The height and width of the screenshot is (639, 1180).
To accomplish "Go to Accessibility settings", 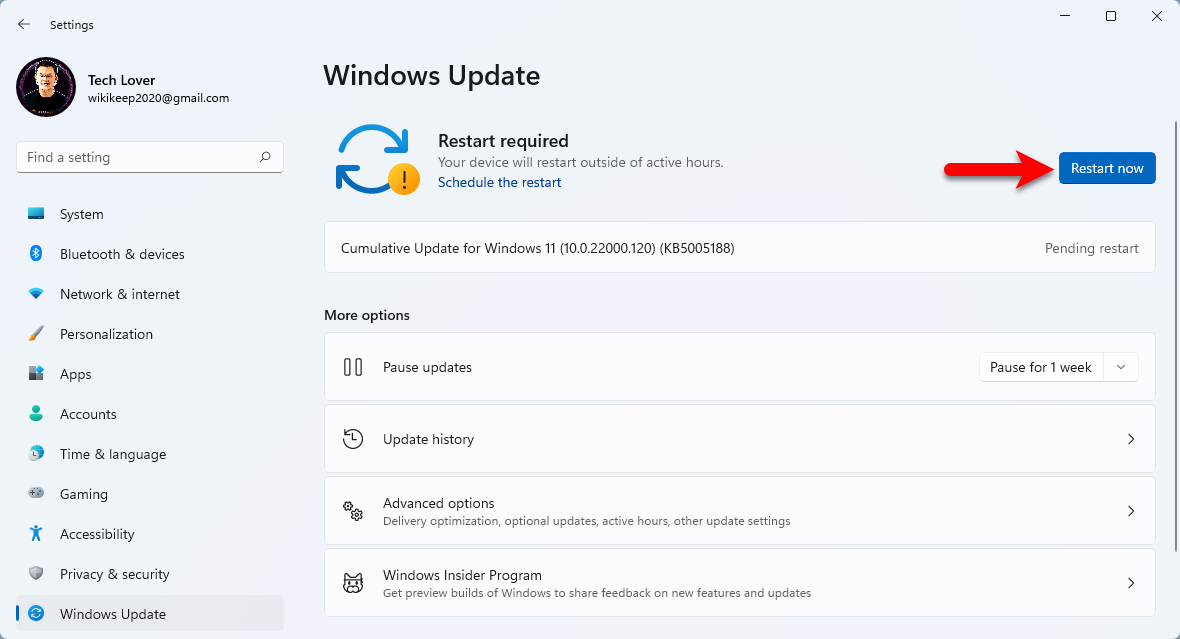I will [150, 533].
